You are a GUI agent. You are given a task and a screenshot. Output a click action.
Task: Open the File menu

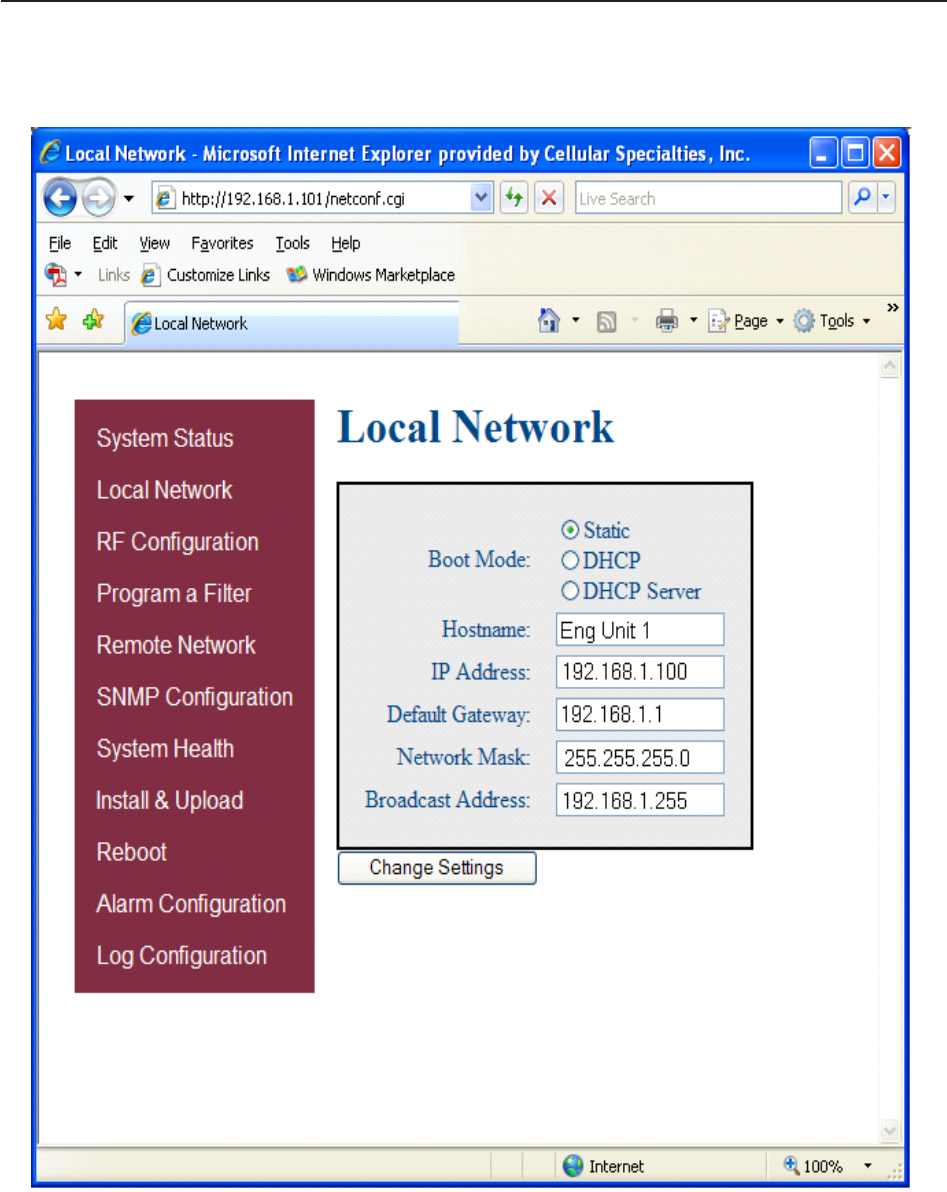[59, 243]
